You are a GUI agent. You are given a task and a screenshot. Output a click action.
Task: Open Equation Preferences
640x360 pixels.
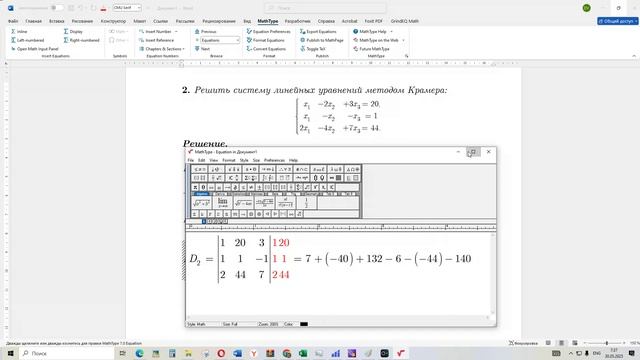point(269,31)
